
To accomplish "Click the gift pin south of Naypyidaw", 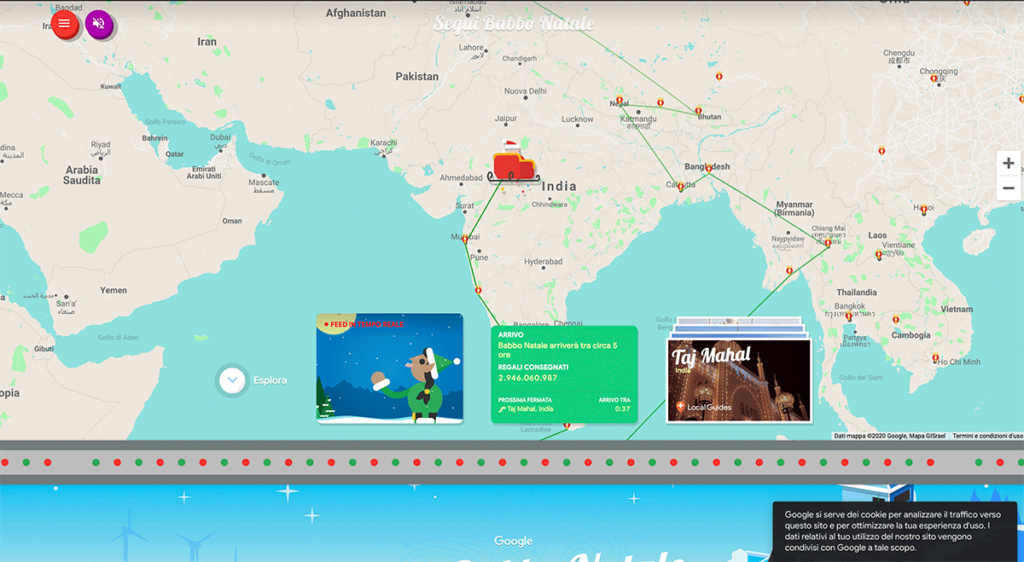I will 789,270.
